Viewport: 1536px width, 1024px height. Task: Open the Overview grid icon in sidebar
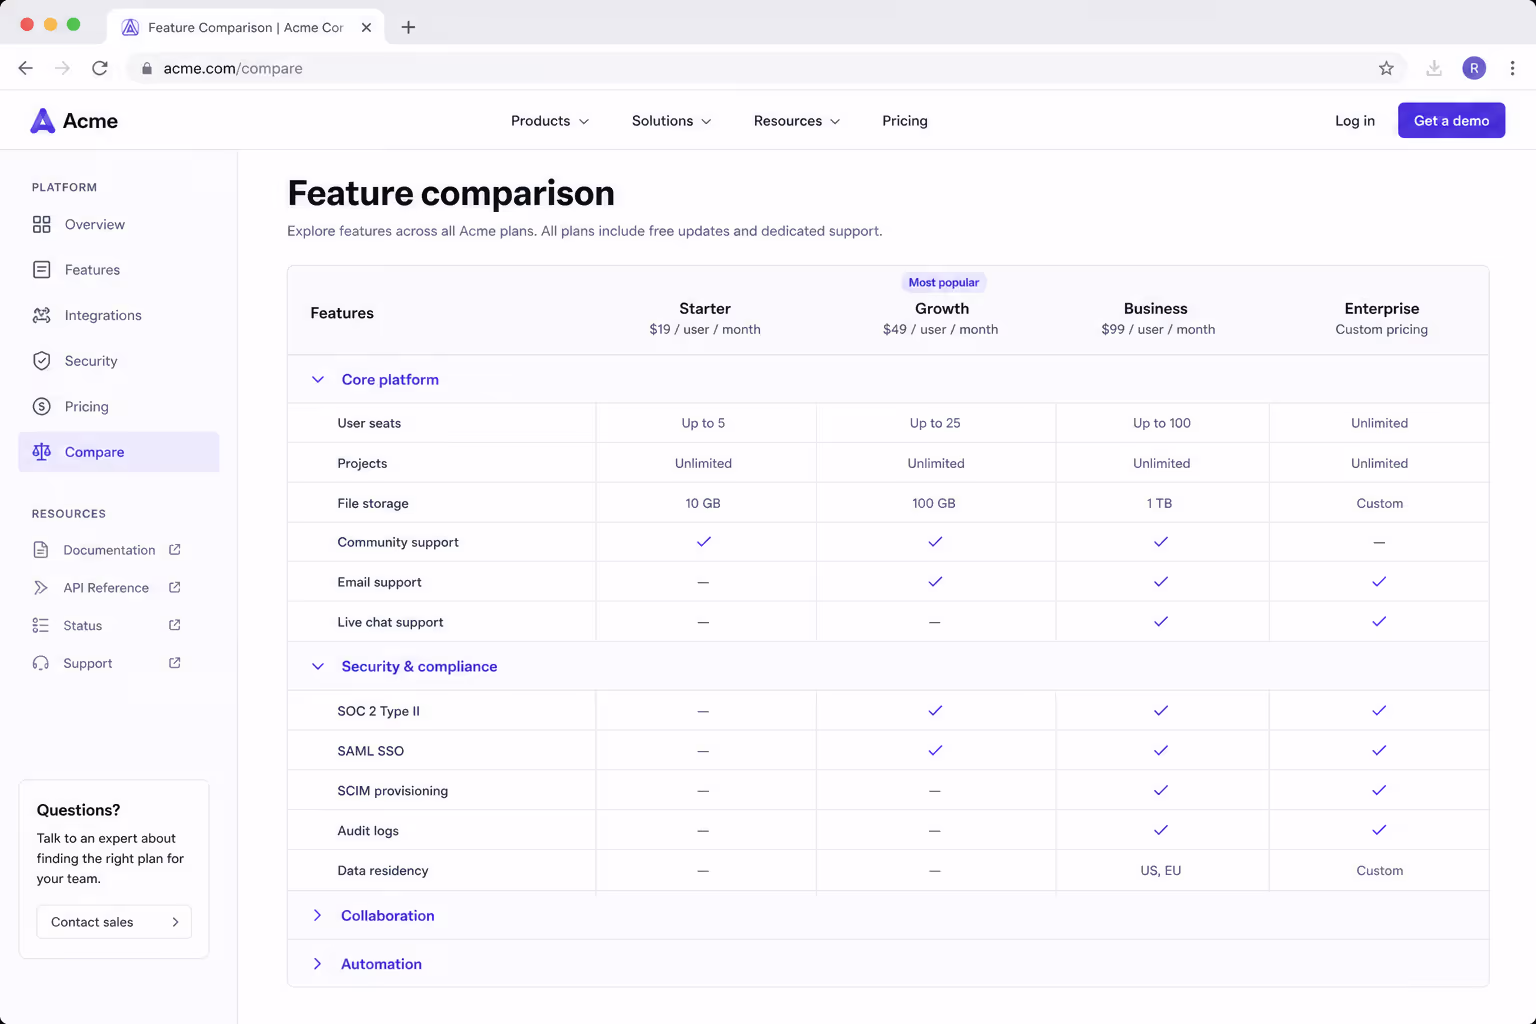[x=41, y=224]
